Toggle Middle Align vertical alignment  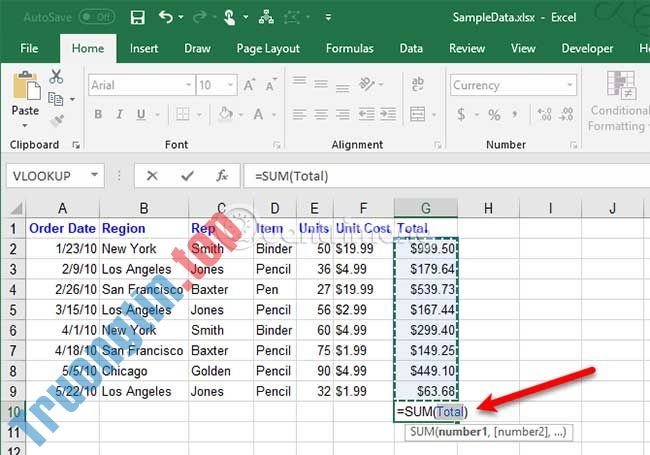tap(321, 85)
